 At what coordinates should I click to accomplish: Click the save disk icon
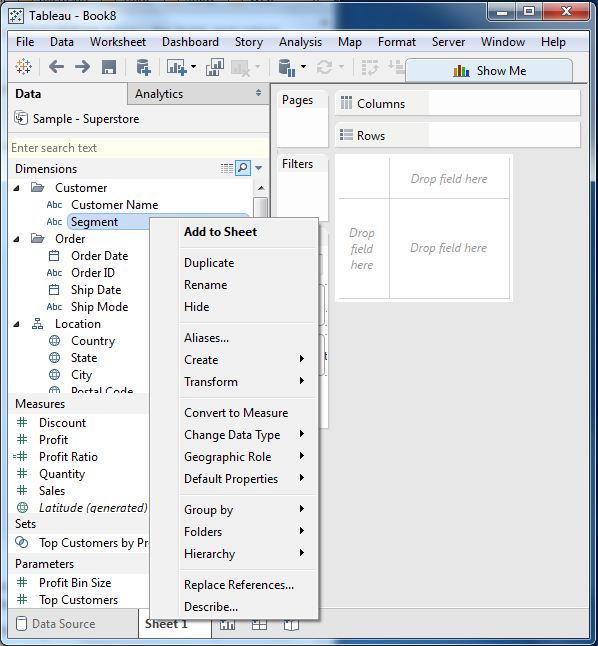109,67
